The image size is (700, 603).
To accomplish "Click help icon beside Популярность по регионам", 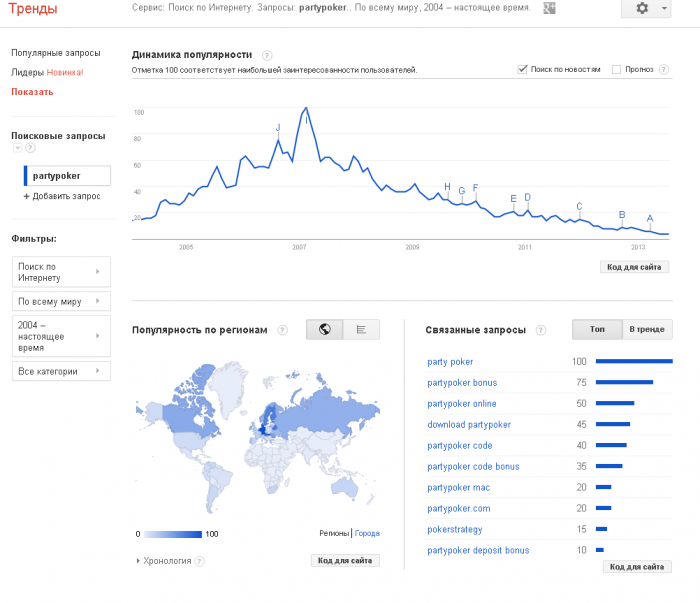I will (283, 330).
